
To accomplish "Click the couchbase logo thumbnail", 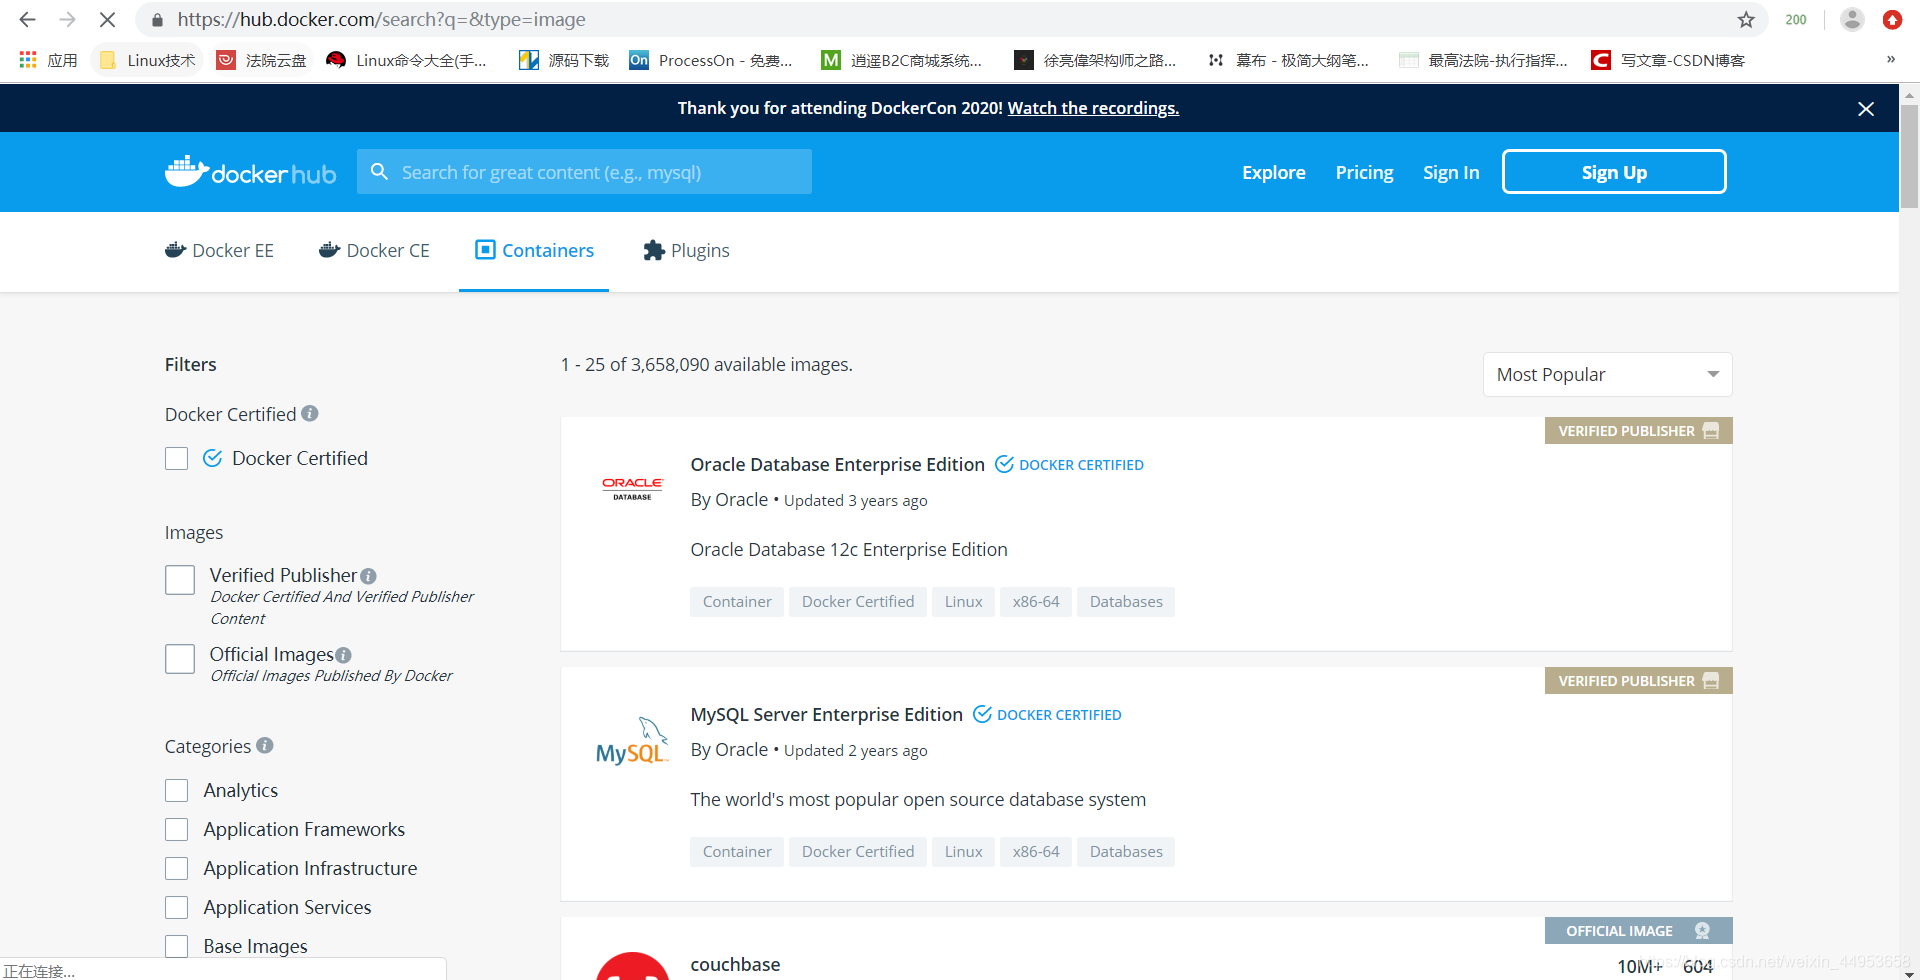I will pos(632,966).
